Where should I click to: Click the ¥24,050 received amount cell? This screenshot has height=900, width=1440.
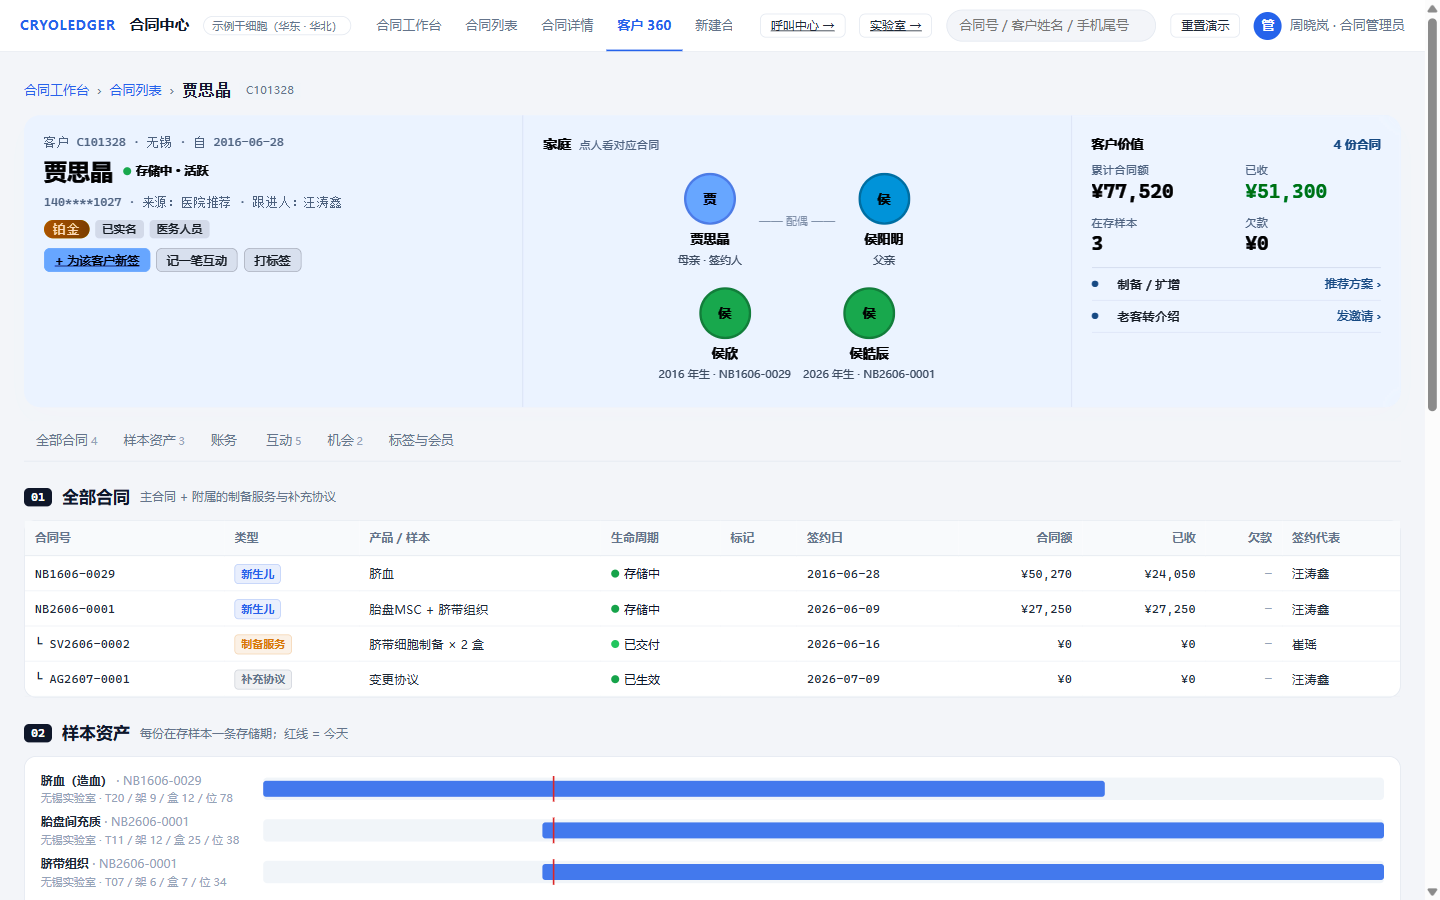(1170, 574)
